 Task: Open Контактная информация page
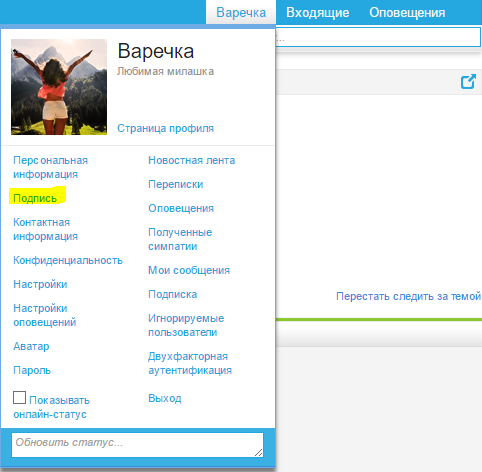[45, 229]
